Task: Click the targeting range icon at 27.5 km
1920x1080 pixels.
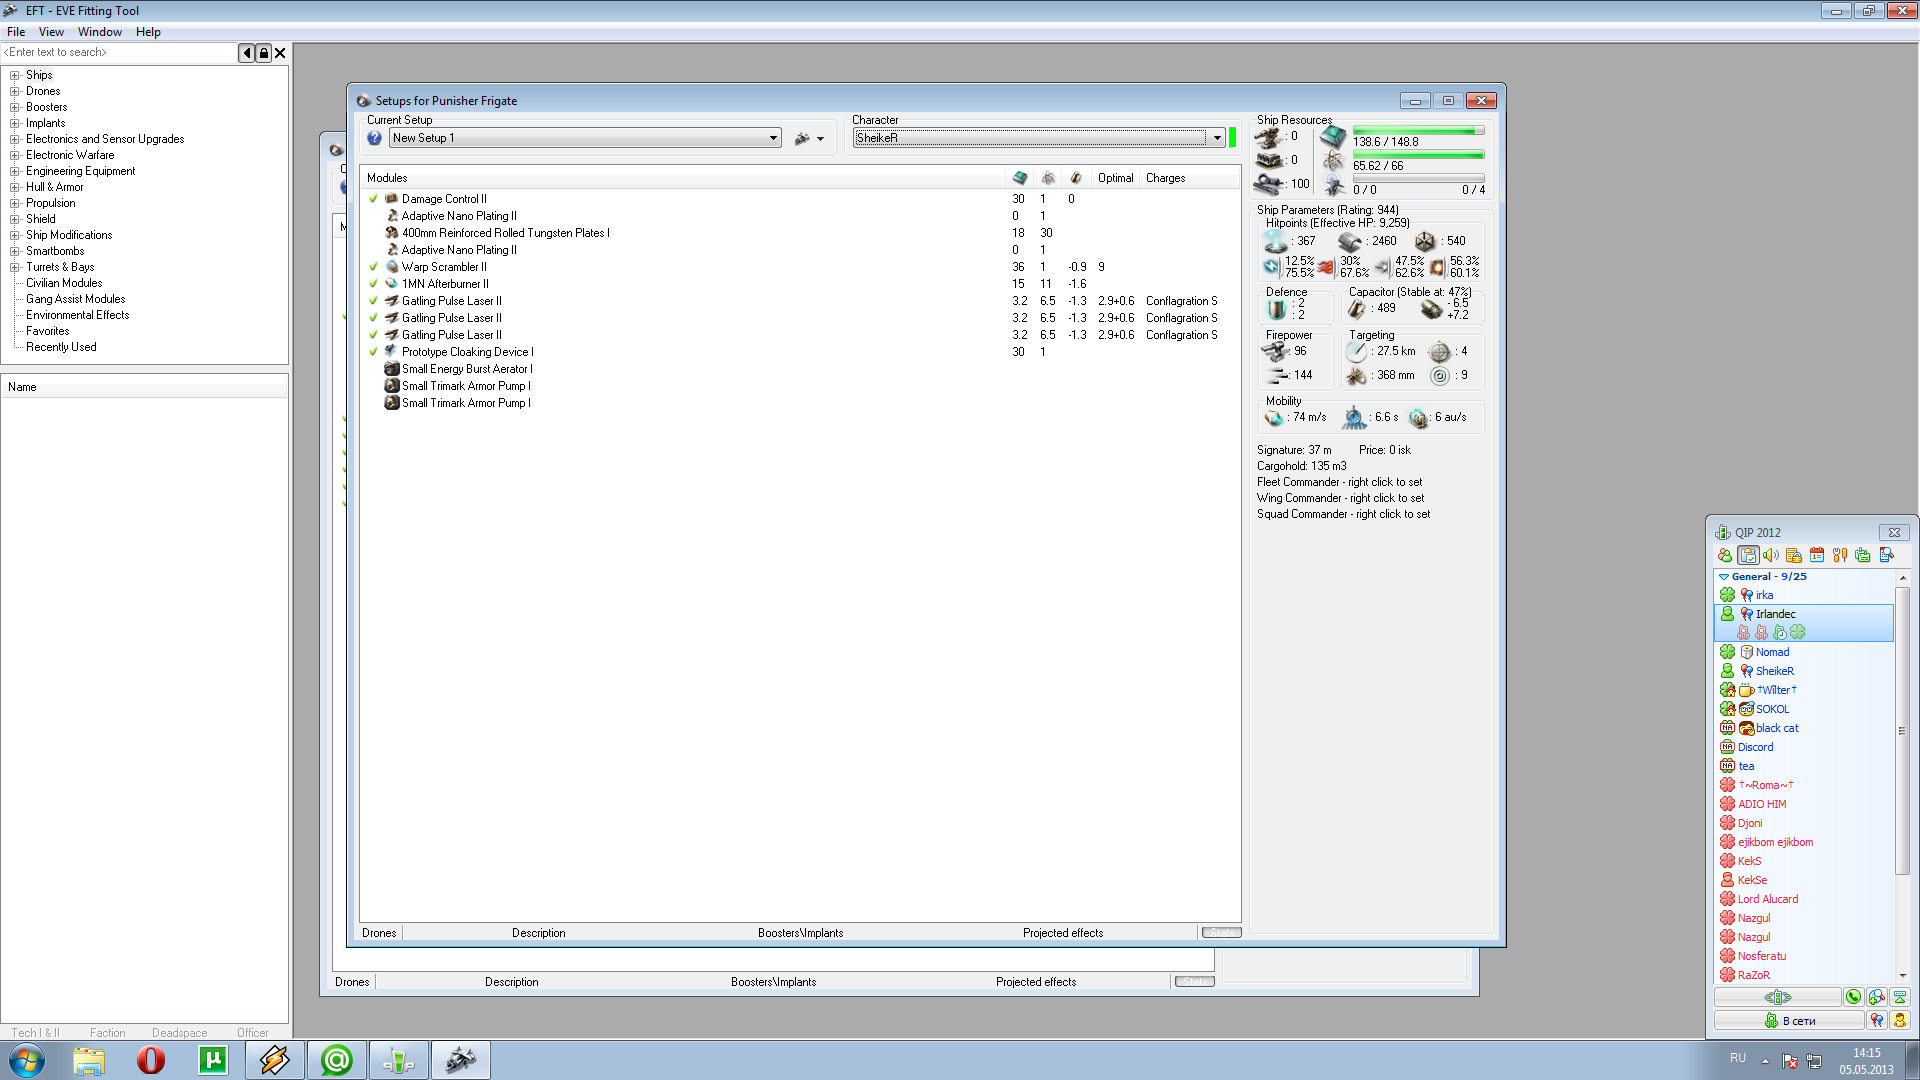Action: [1356, 352]
